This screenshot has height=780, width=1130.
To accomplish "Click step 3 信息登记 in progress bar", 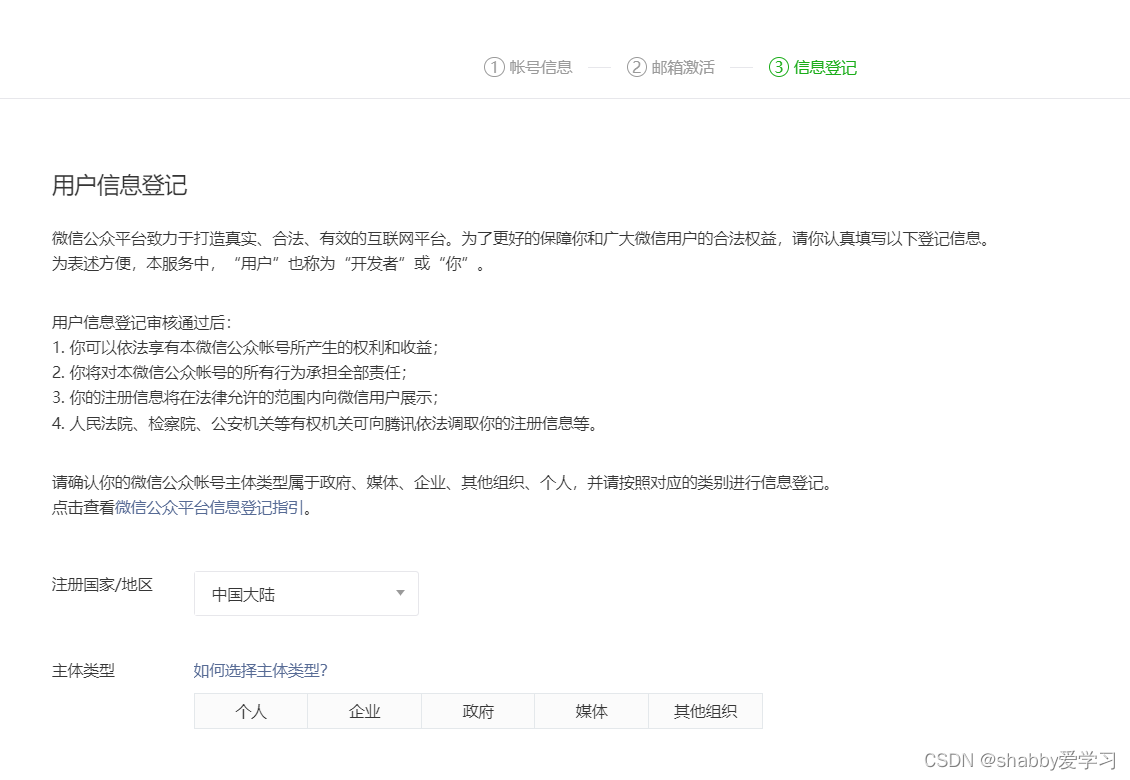I will 813,68.
